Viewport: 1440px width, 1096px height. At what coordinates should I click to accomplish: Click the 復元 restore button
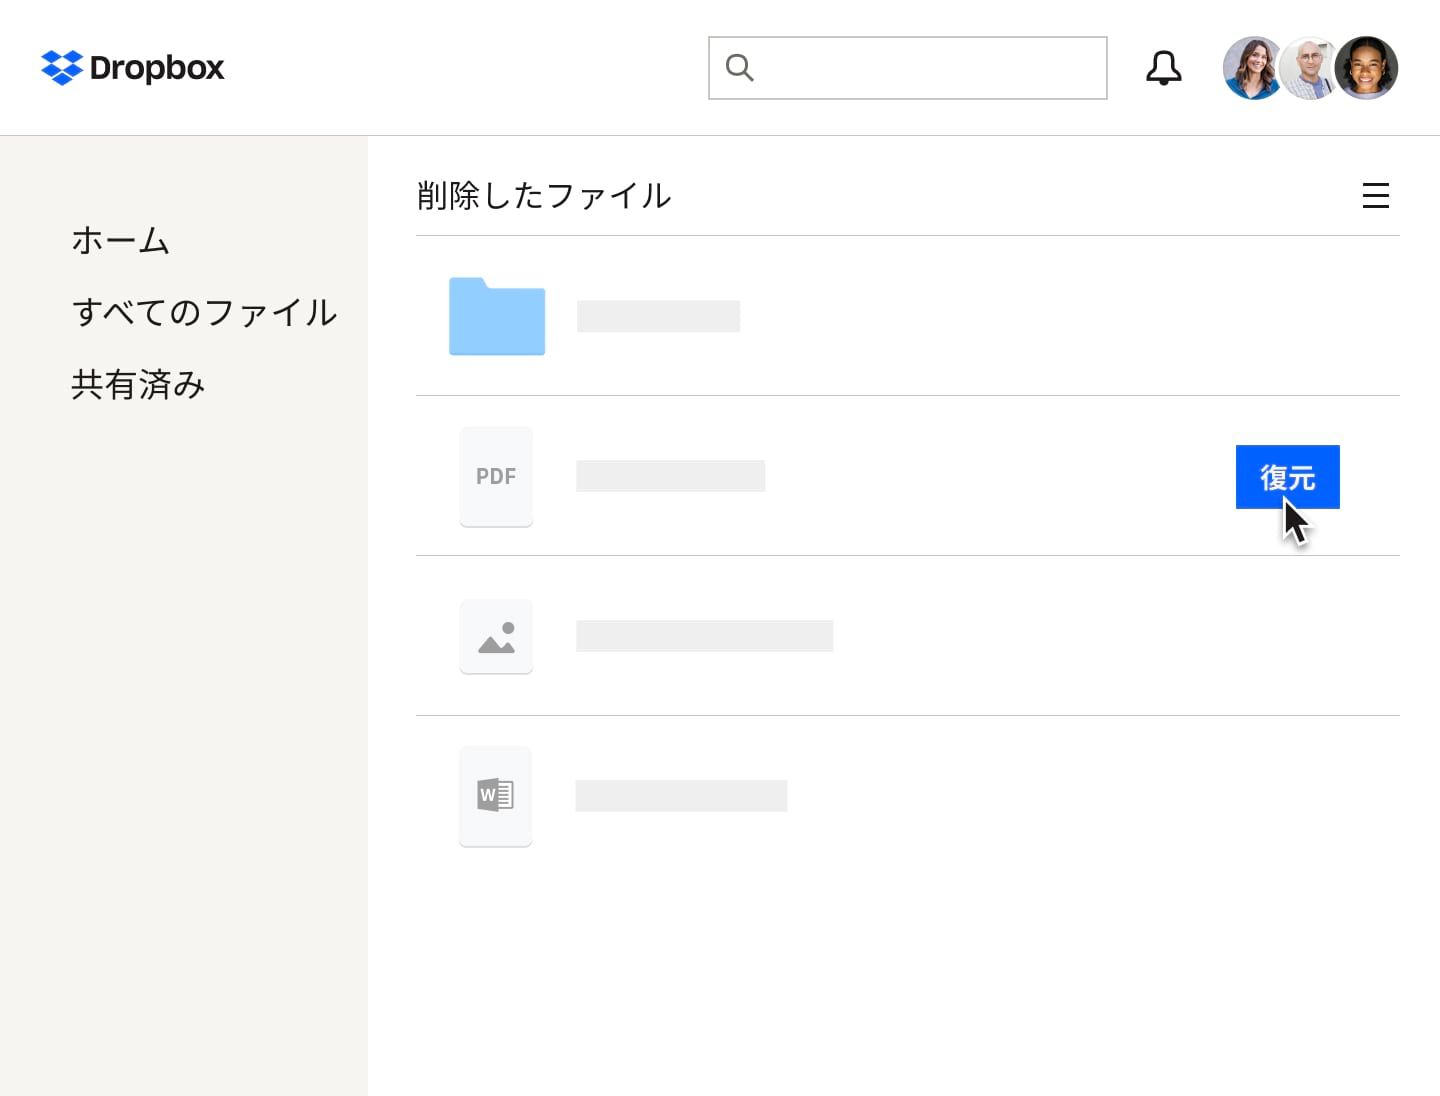click(x=1288, y=477)
